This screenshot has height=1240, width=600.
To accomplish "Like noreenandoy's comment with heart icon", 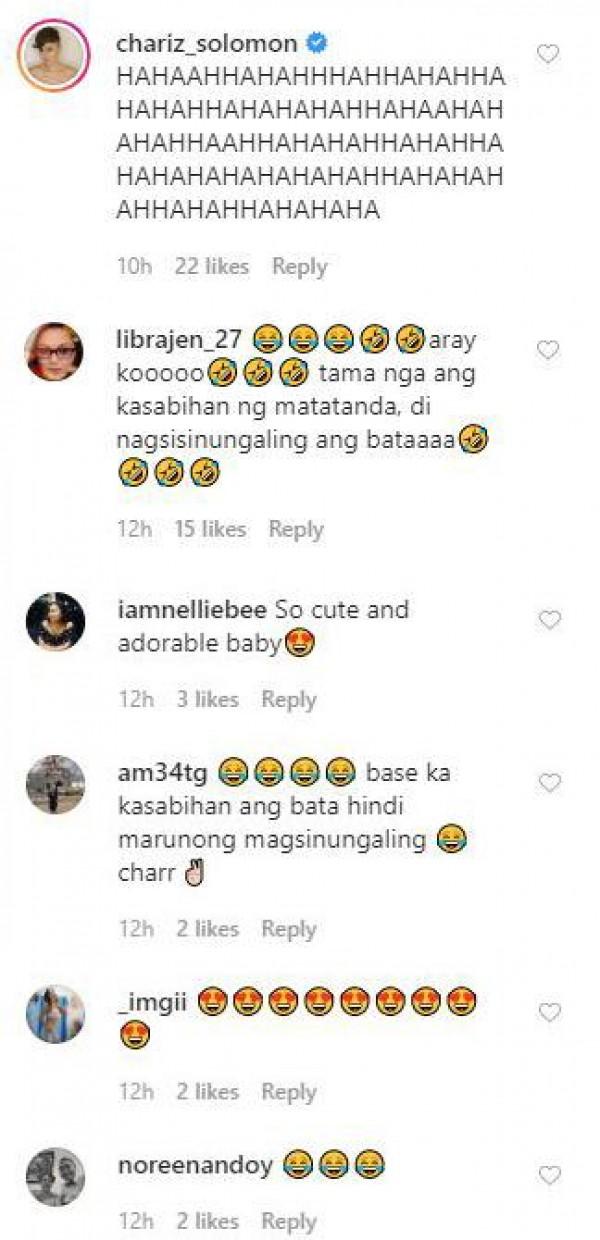I will (x=549, y=1175).
